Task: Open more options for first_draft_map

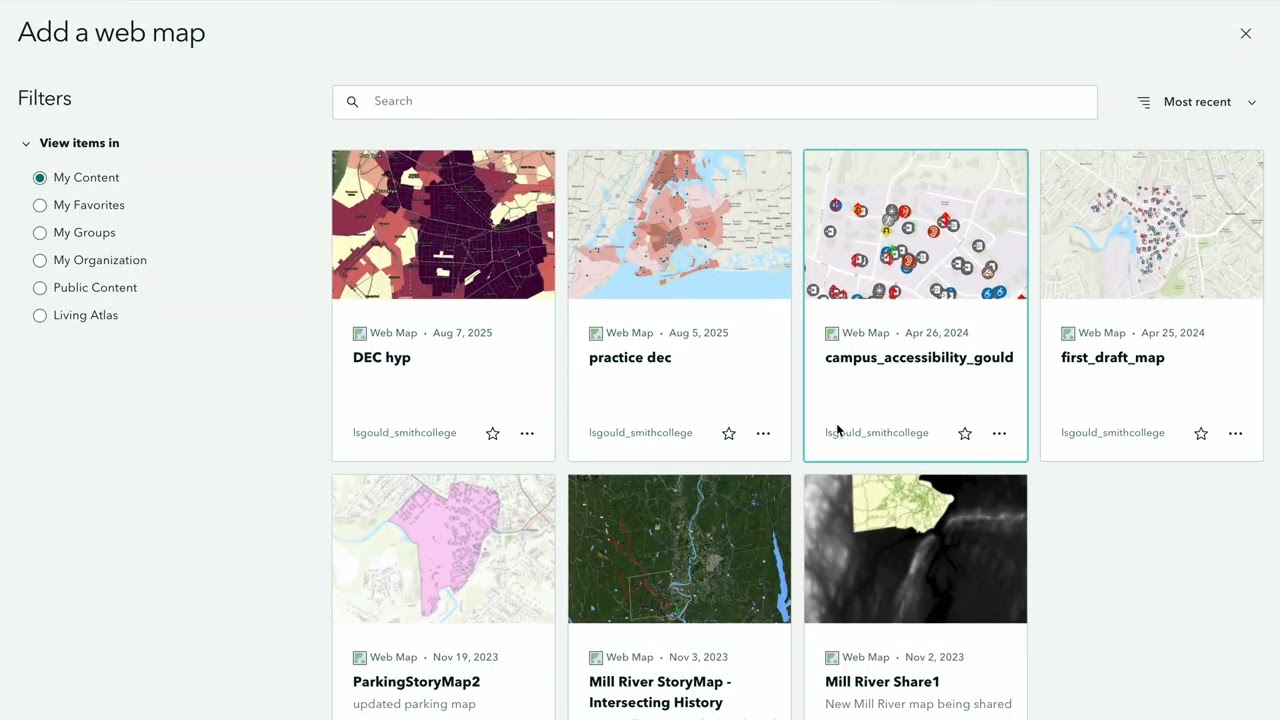Action: tap(1235, 433)
